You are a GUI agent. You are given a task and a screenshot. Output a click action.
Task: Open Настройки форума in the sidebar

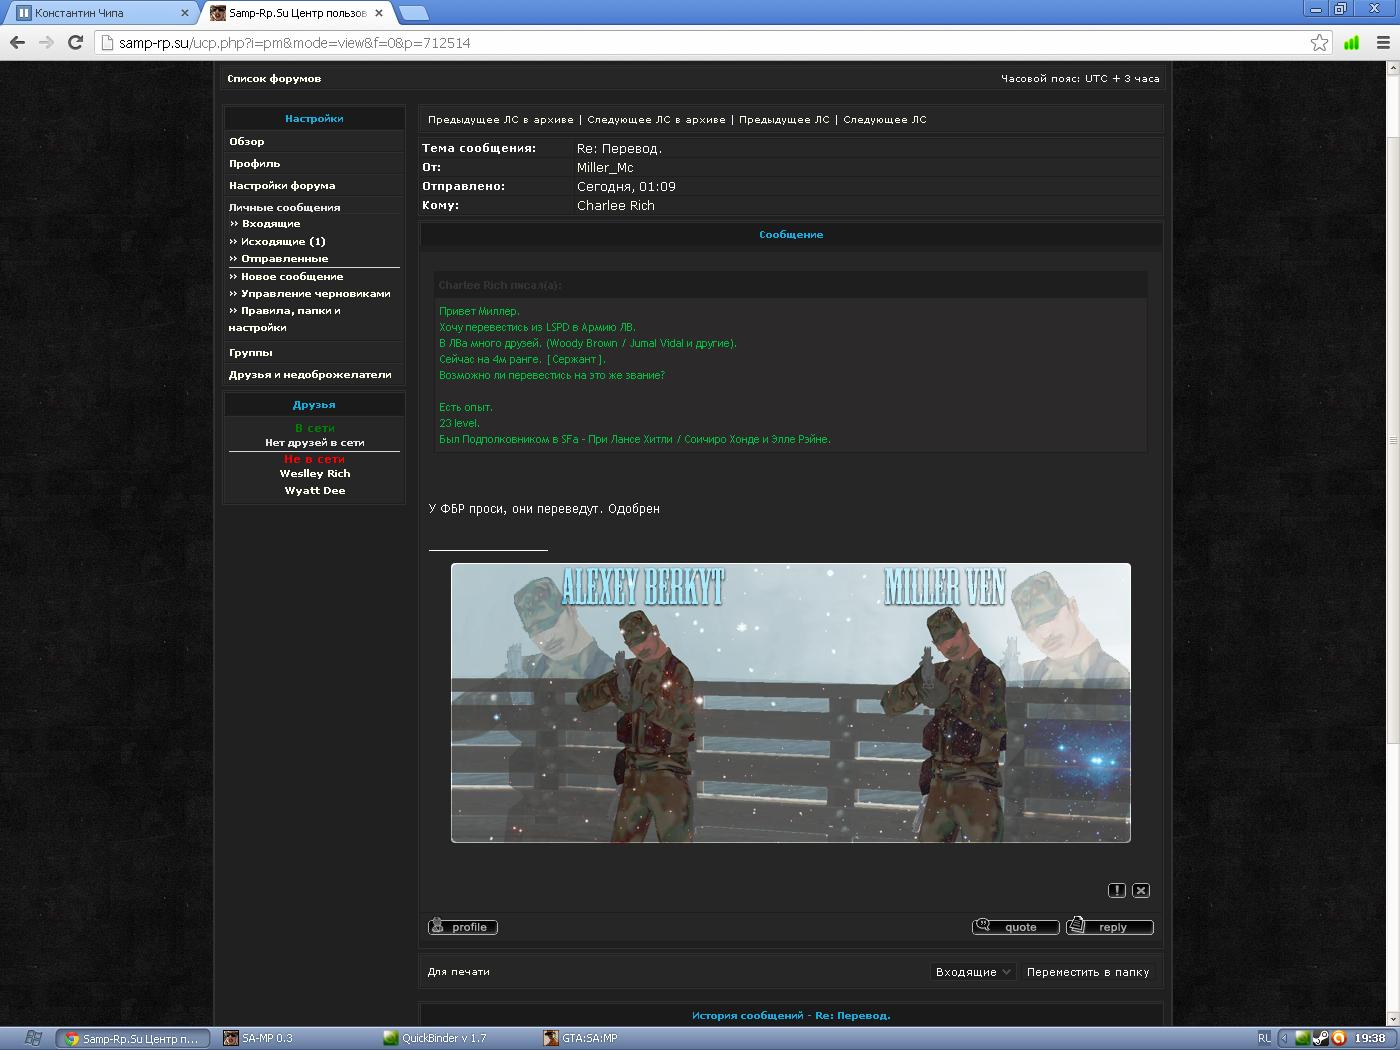282,185
